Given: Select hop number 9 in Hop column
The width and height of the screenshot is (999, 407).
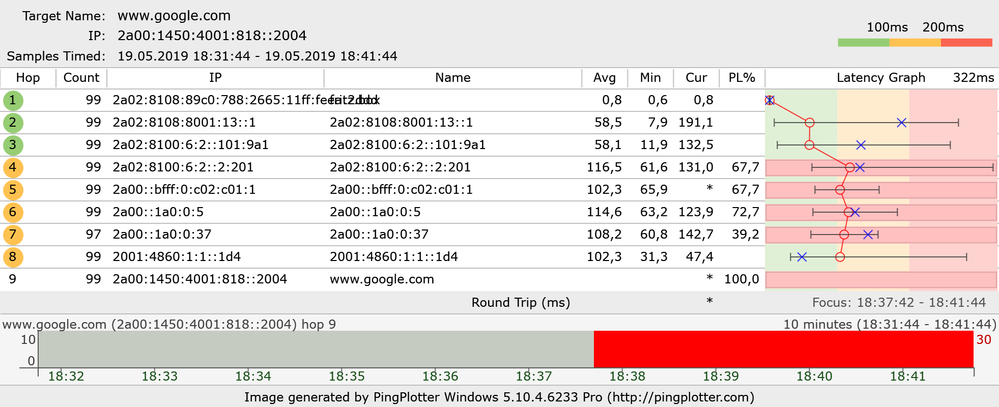Looking at the screenshot, I should point(11,279).
